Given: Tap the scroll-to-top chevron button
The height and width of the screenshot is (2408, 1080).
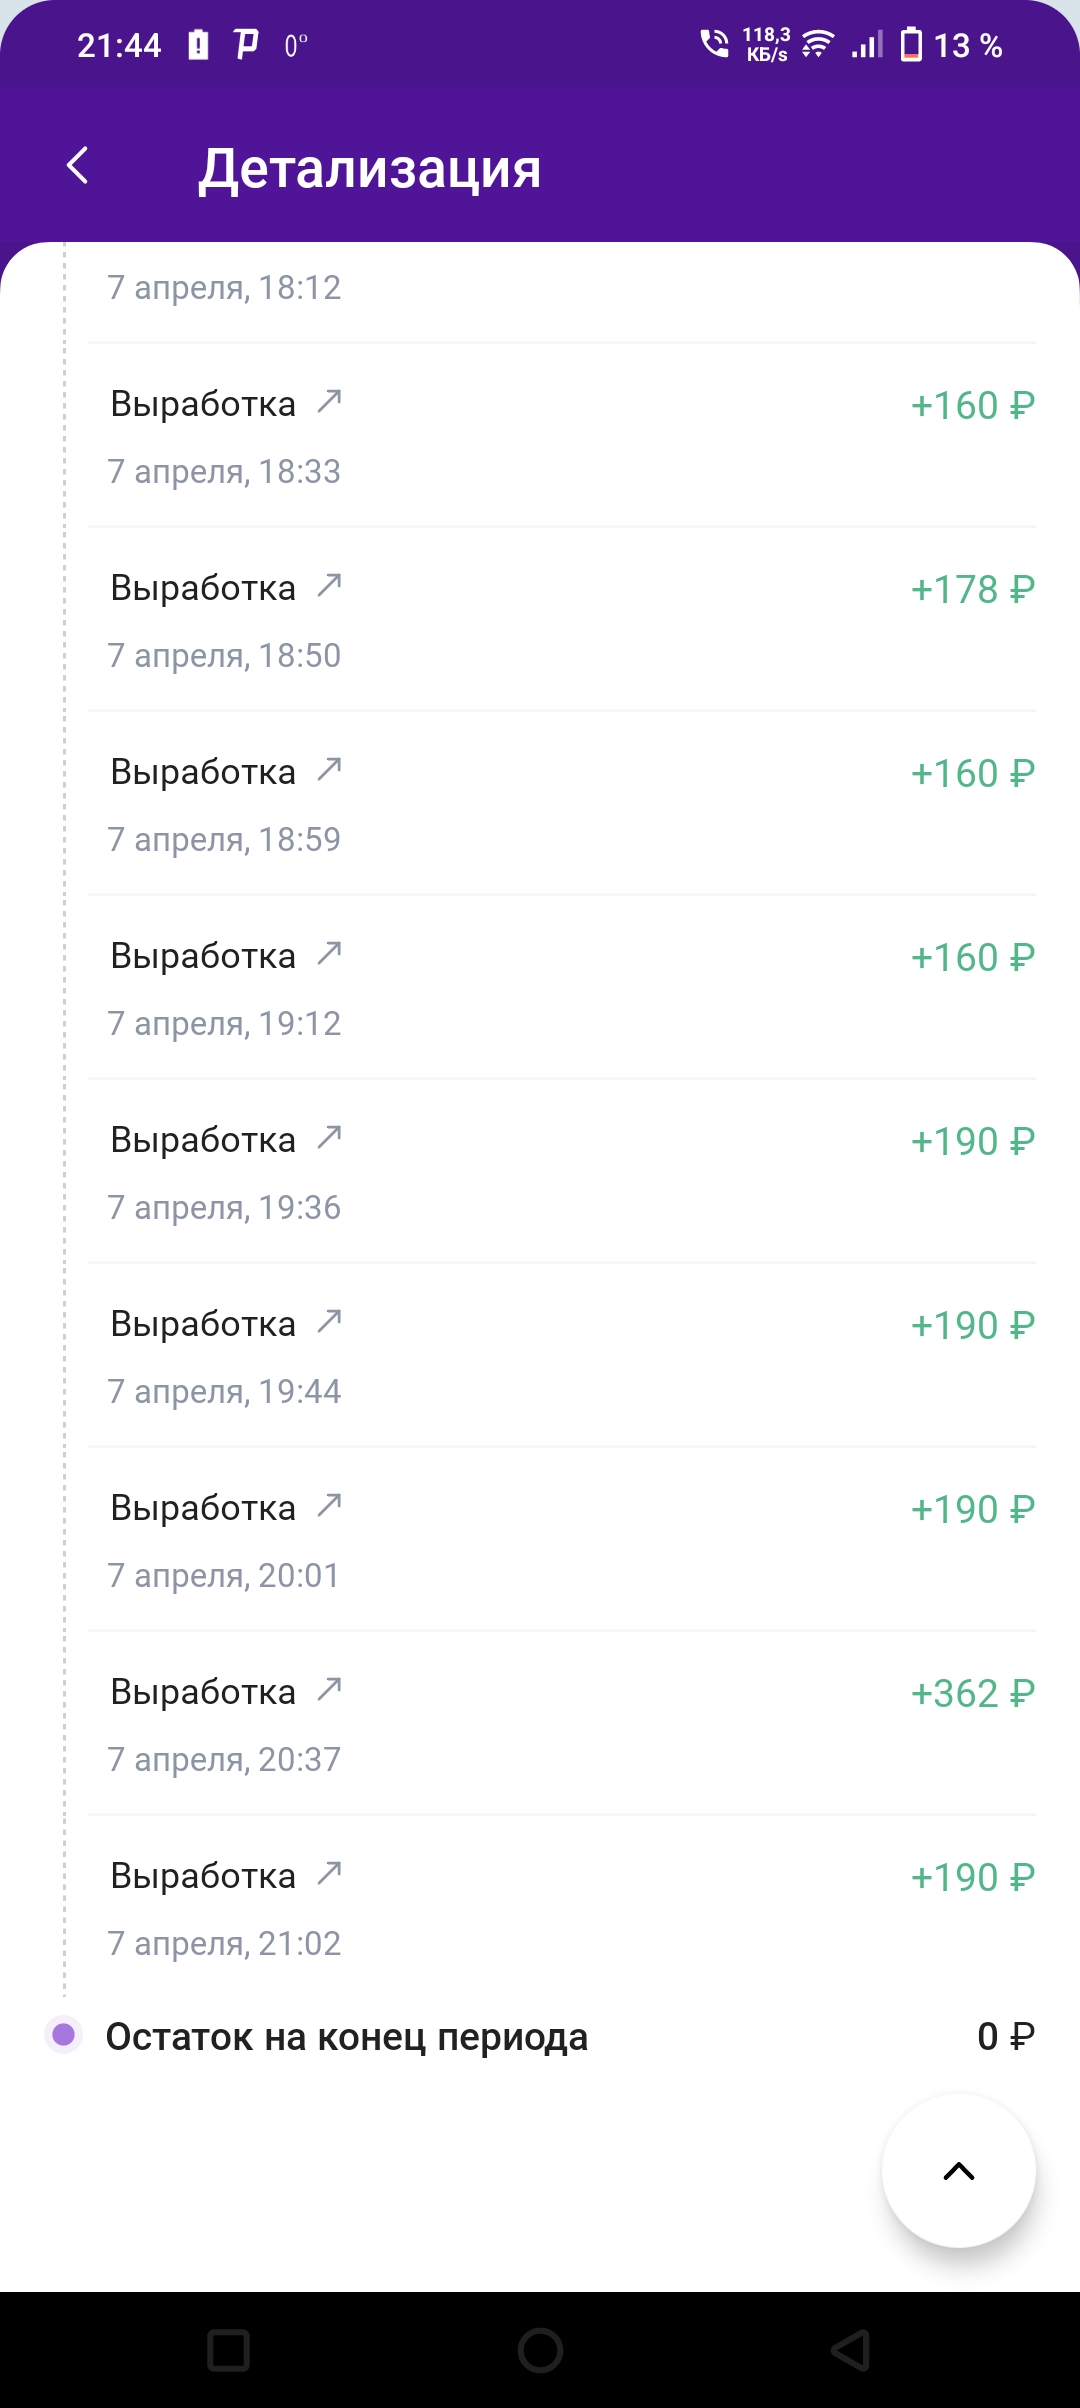Looking at the screenshot, I should [x=958, y=2171].
